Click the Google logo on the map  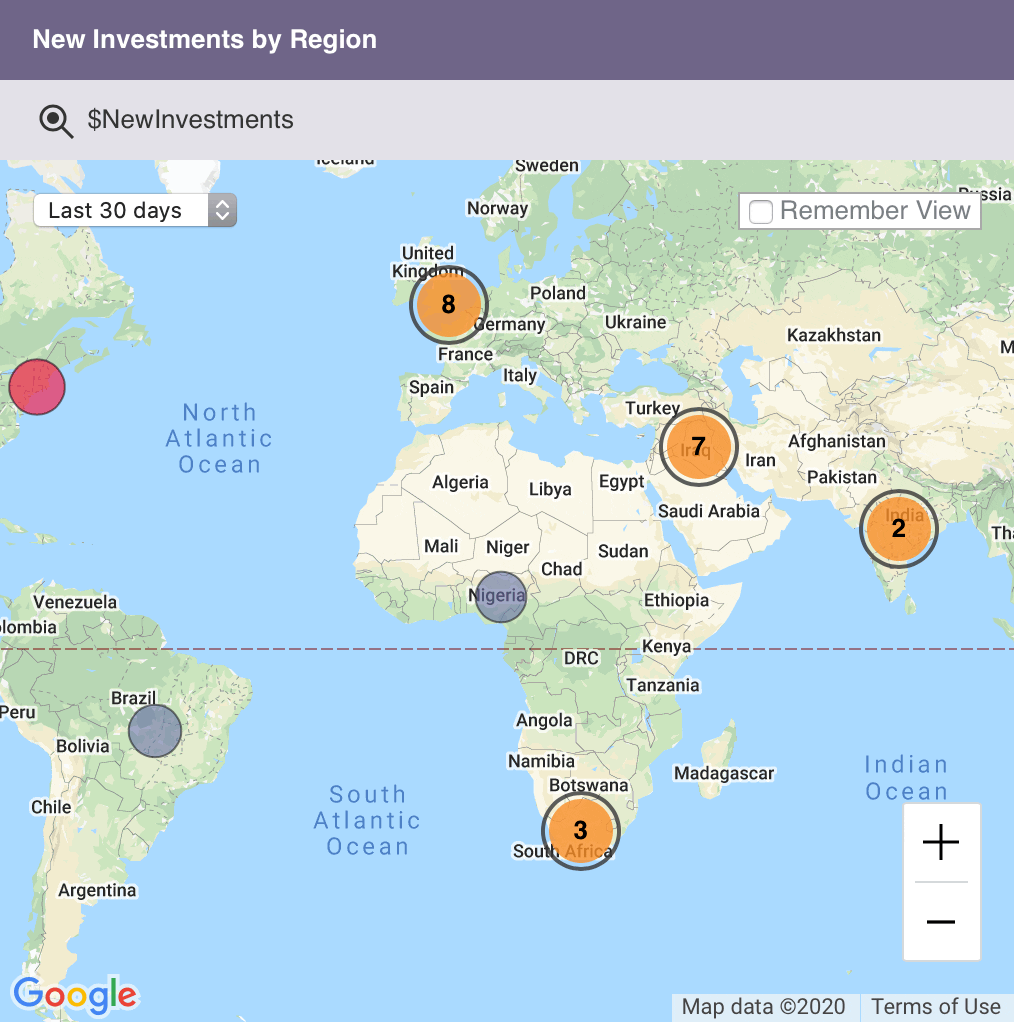pyautogui.click(x=76, y=995)
